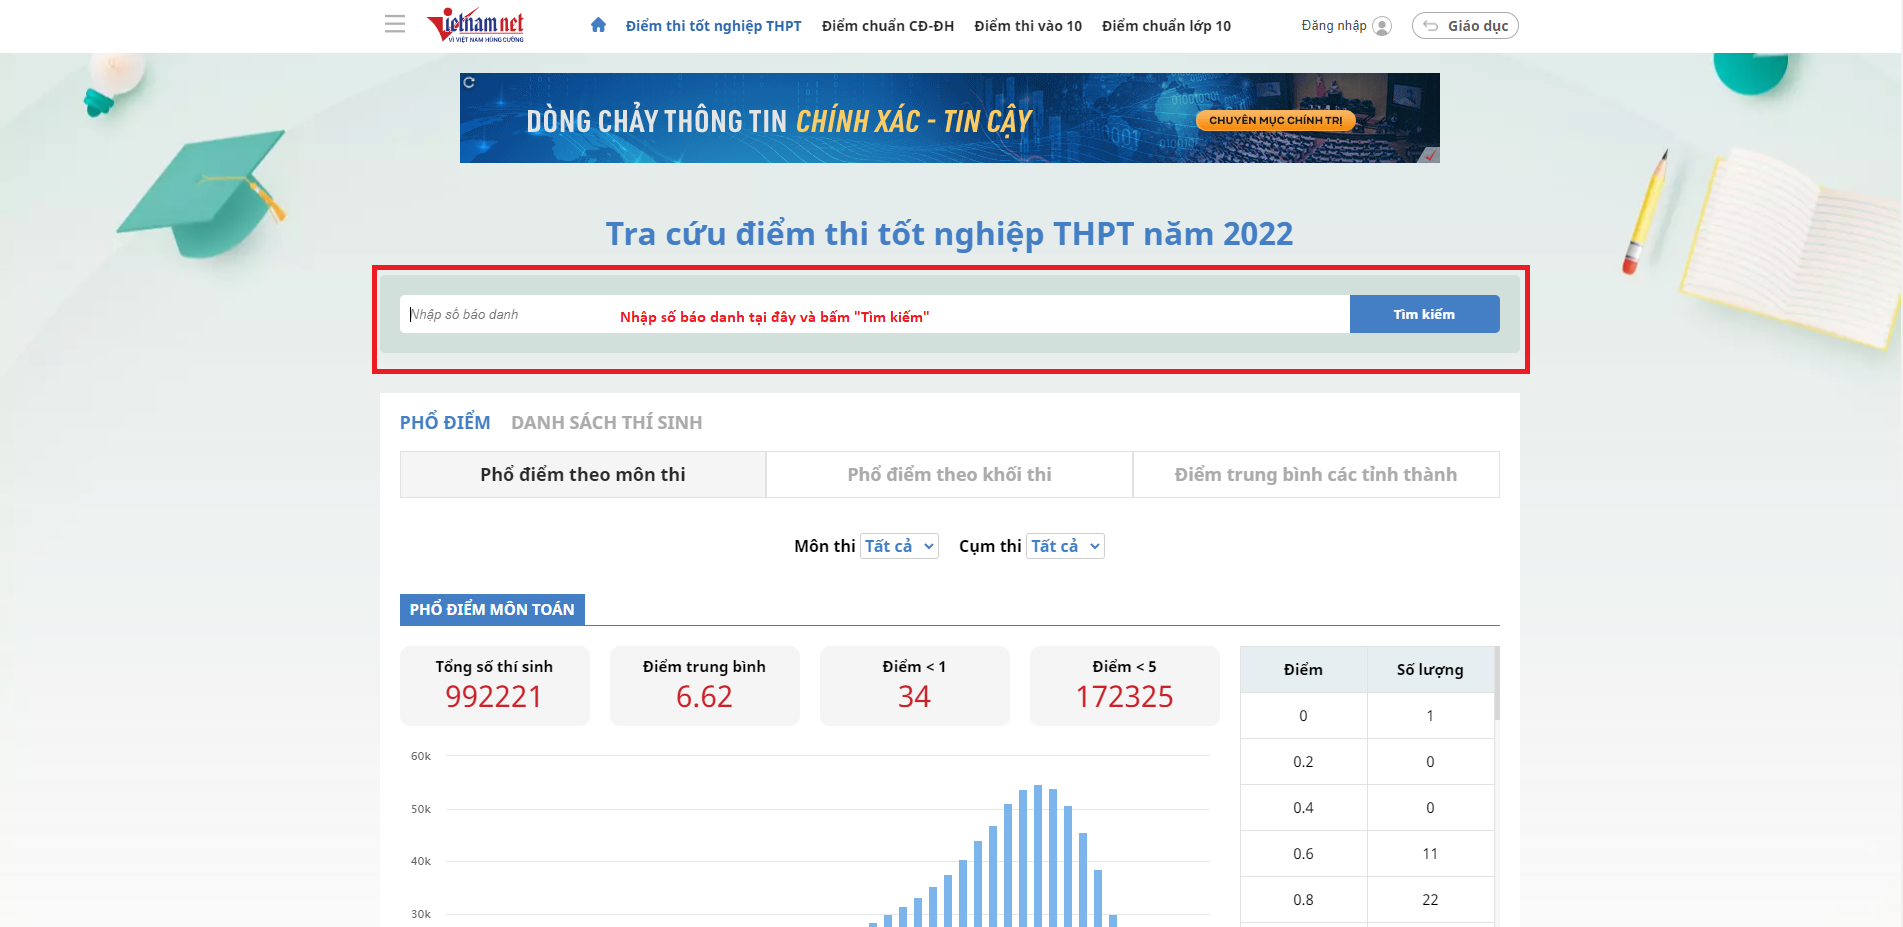This screenshot has width=1903, height=927.
Task: Select Phổ điểm theo khối thi tab
Action: 949,475
